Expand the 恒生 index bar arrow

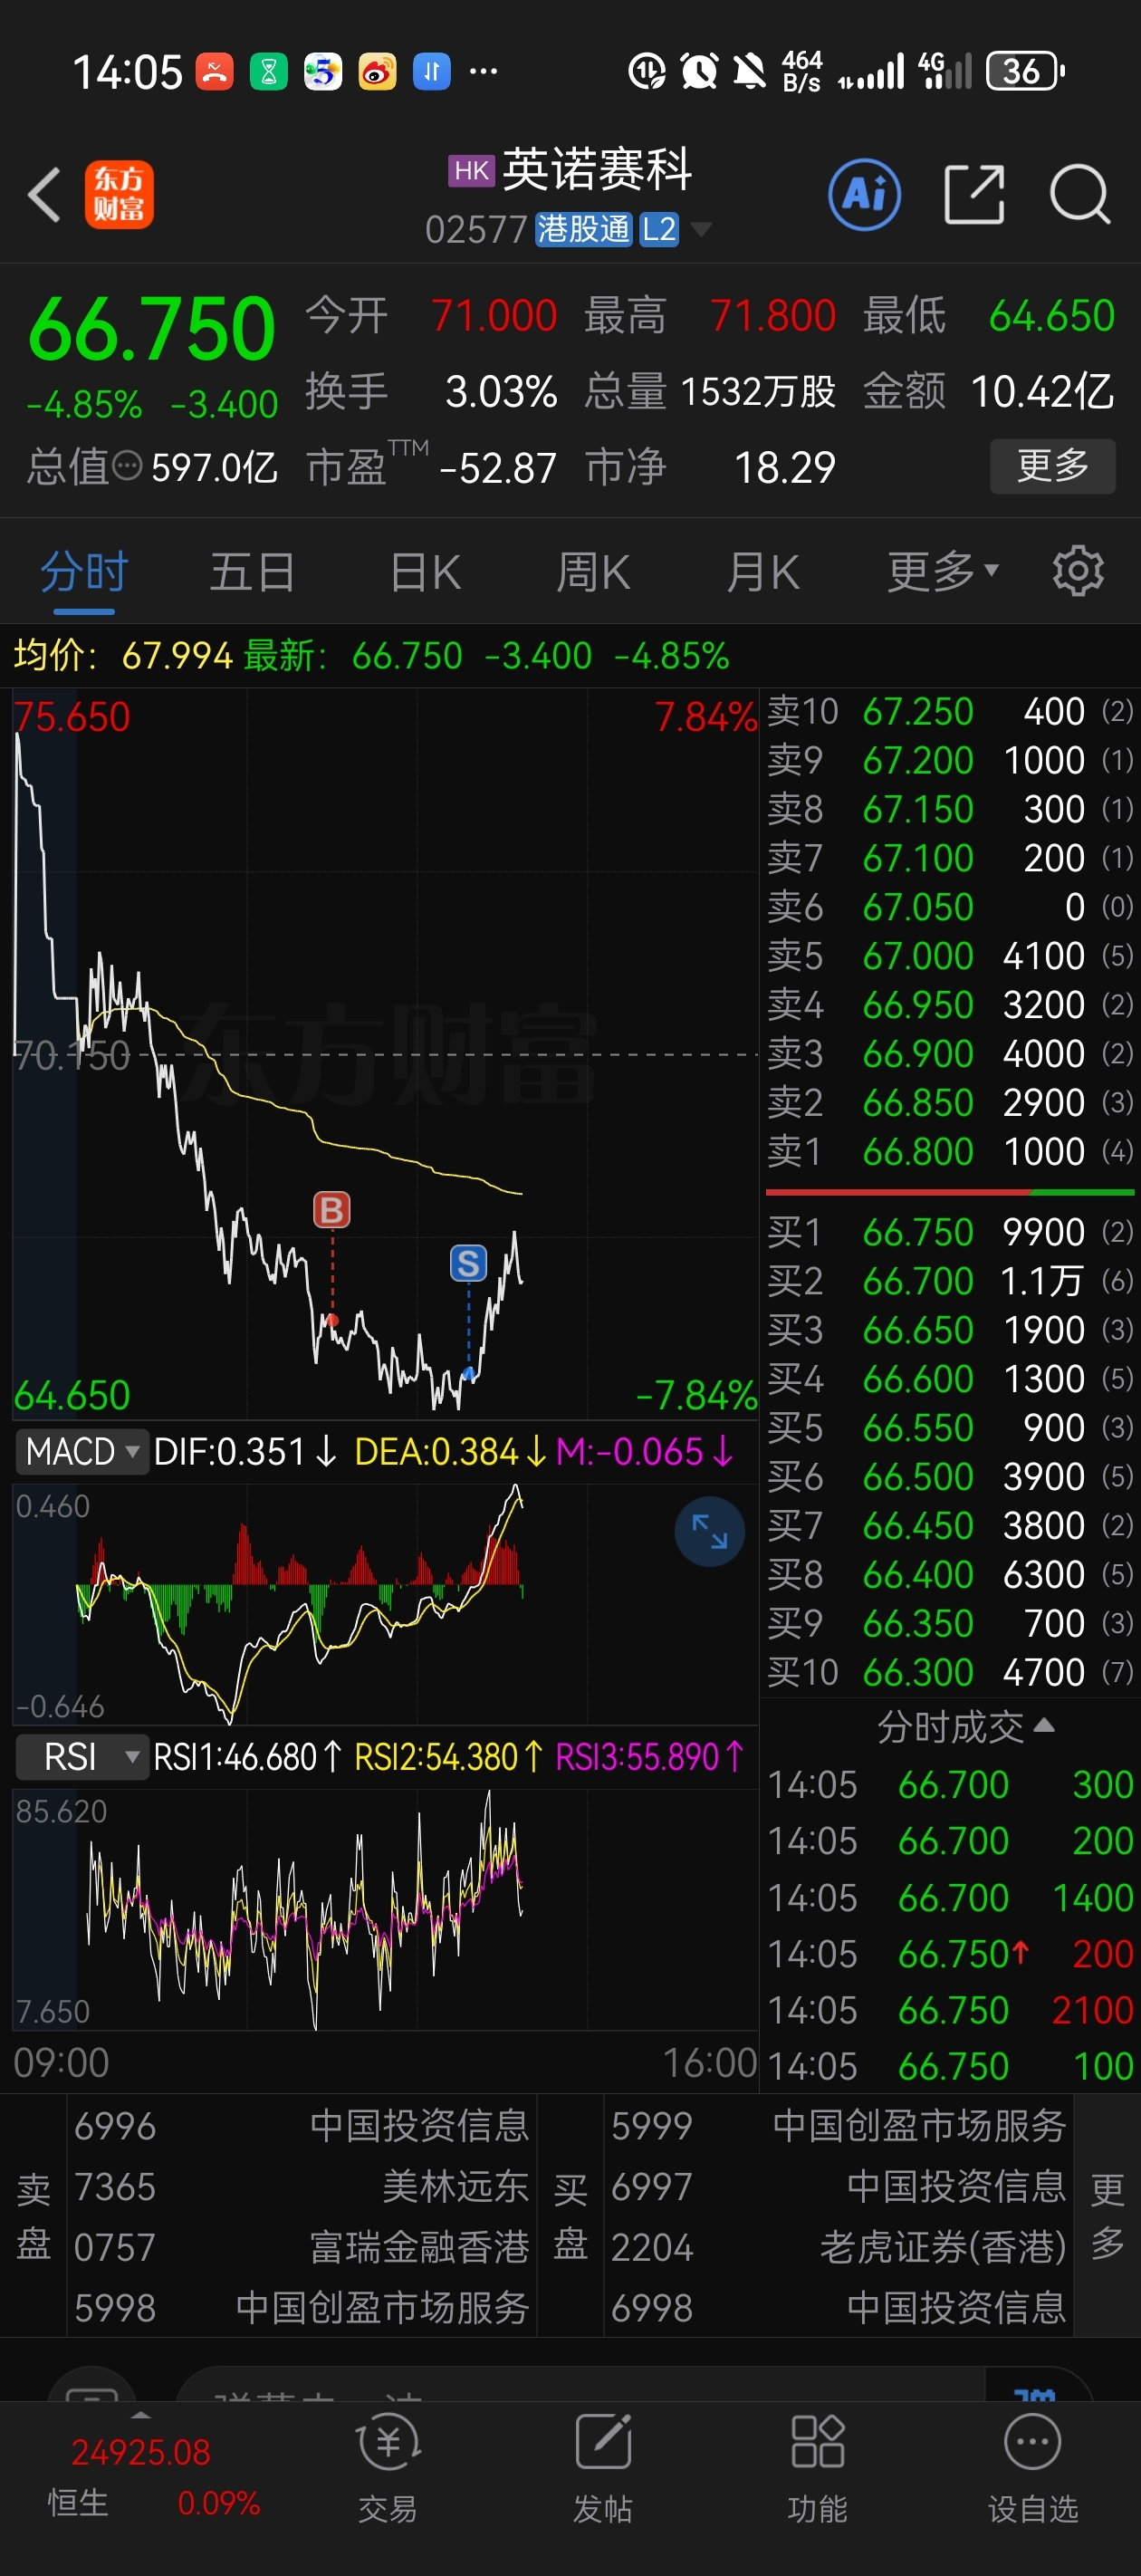click(x=141, y=2415)
